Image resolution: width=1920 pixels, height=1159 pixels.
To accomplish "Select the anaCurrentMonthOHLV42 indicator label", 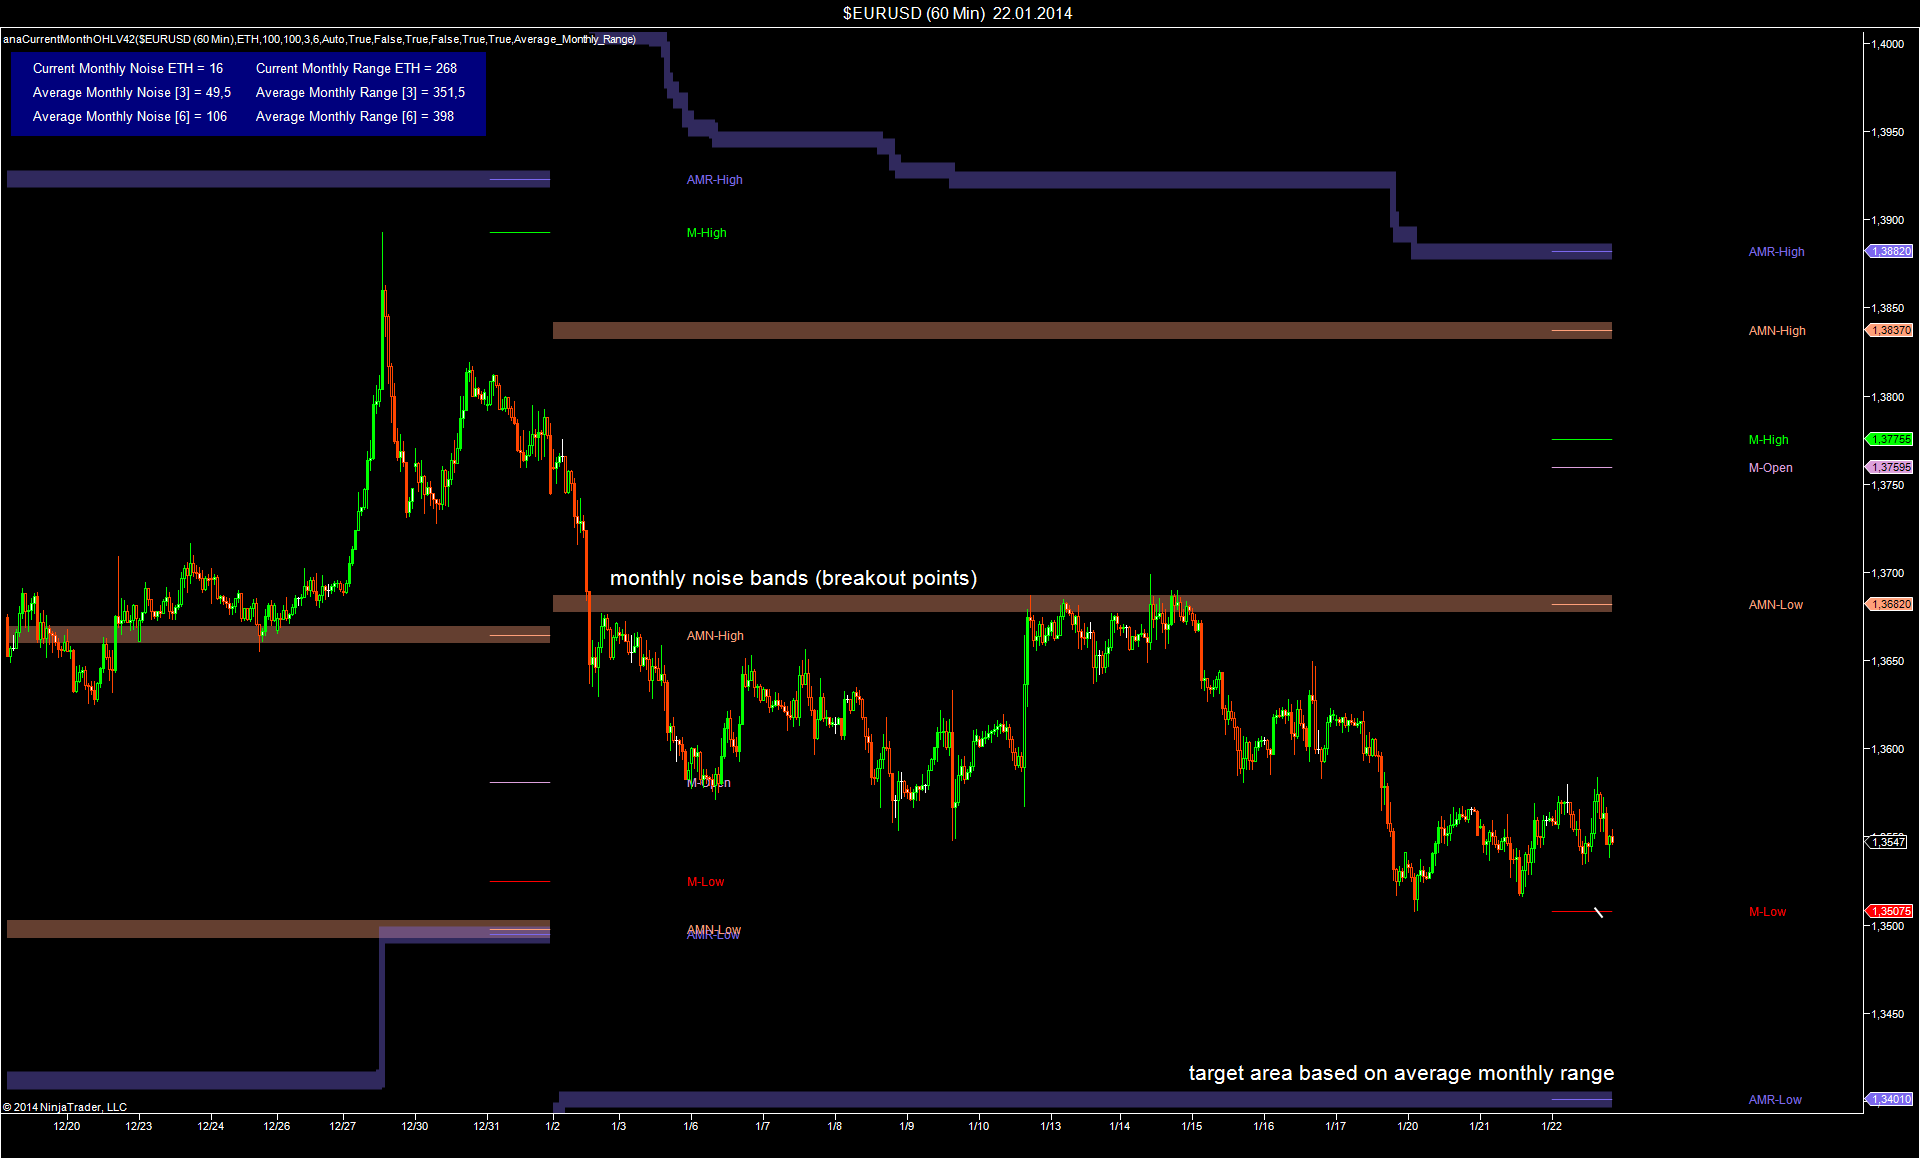I will (319, 39).
